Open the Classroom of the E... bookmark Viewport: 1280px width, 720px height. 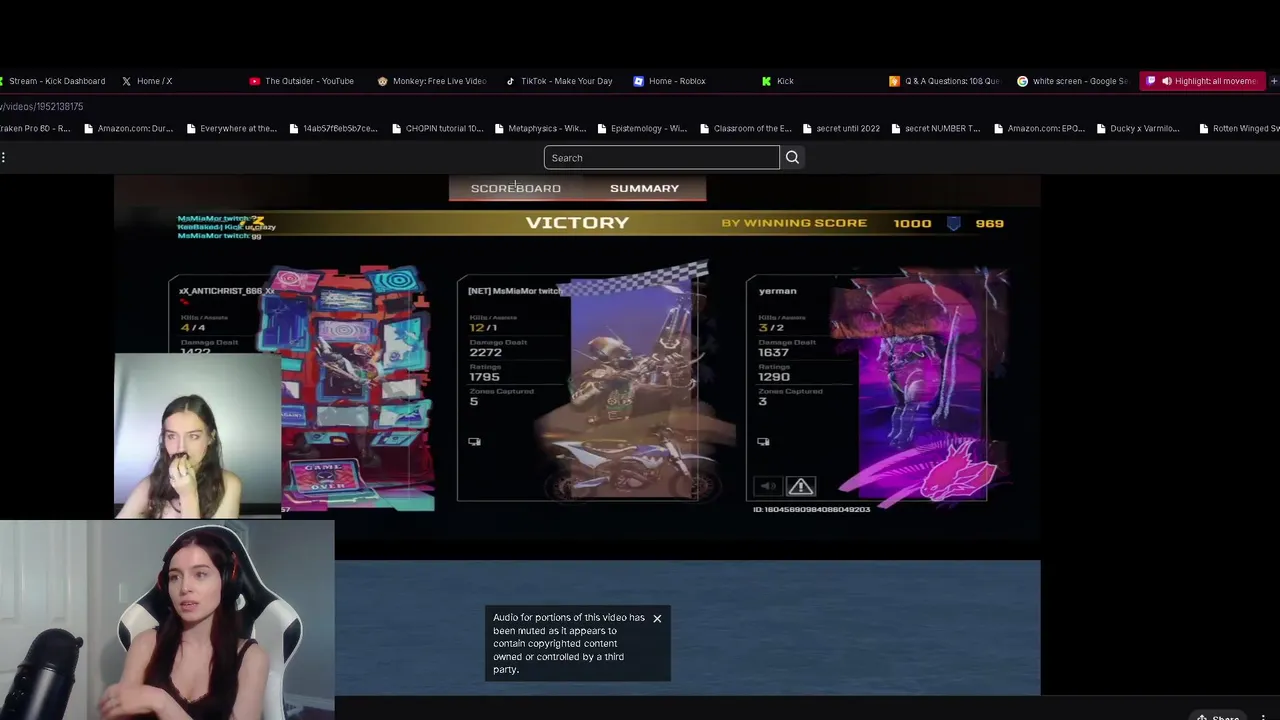[745, 128]
